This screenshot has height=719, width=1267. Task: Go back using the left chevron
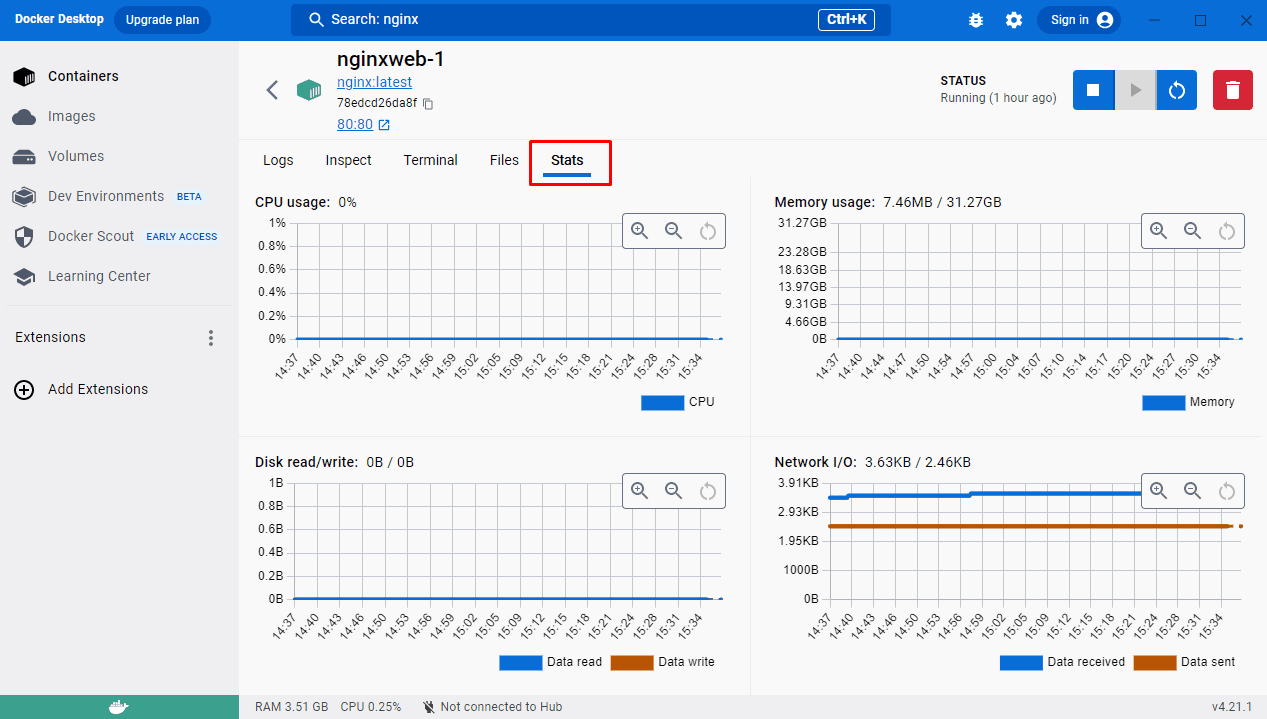coord(272,90)
